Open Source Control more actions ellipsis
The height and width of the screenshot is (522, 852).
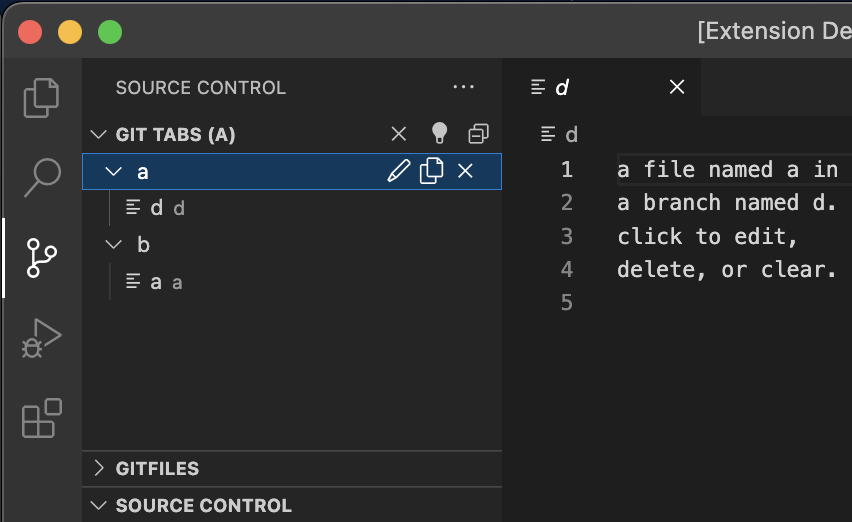pos(463,87)
